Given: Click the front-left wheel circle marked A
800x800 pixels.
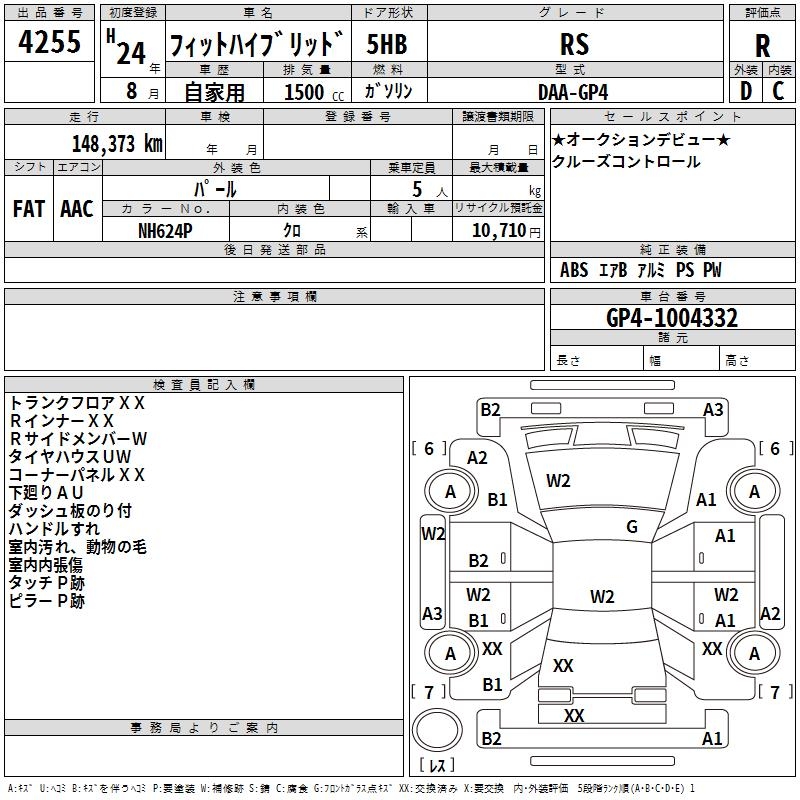Looking at the screenshot, I should point(450,491).
